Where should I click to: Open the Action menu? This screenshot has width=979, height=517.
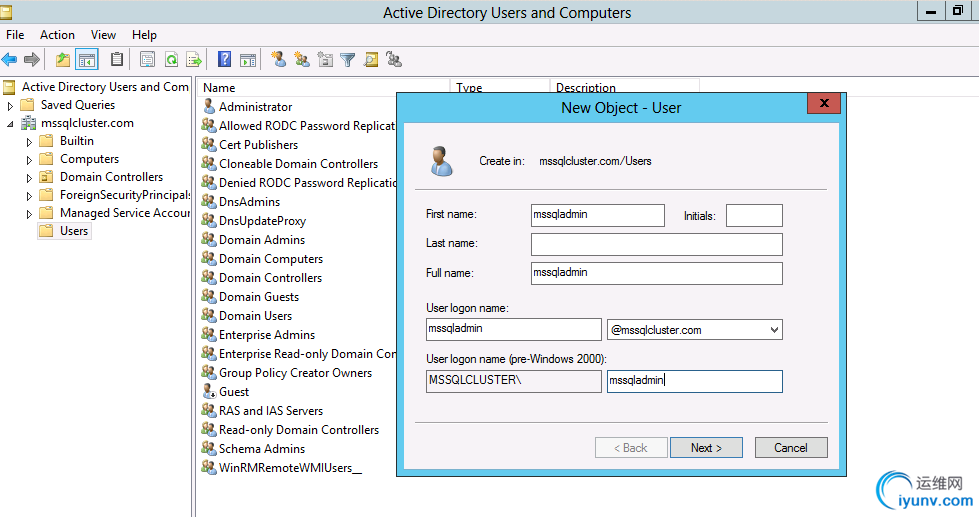click(x=57, y=35)
